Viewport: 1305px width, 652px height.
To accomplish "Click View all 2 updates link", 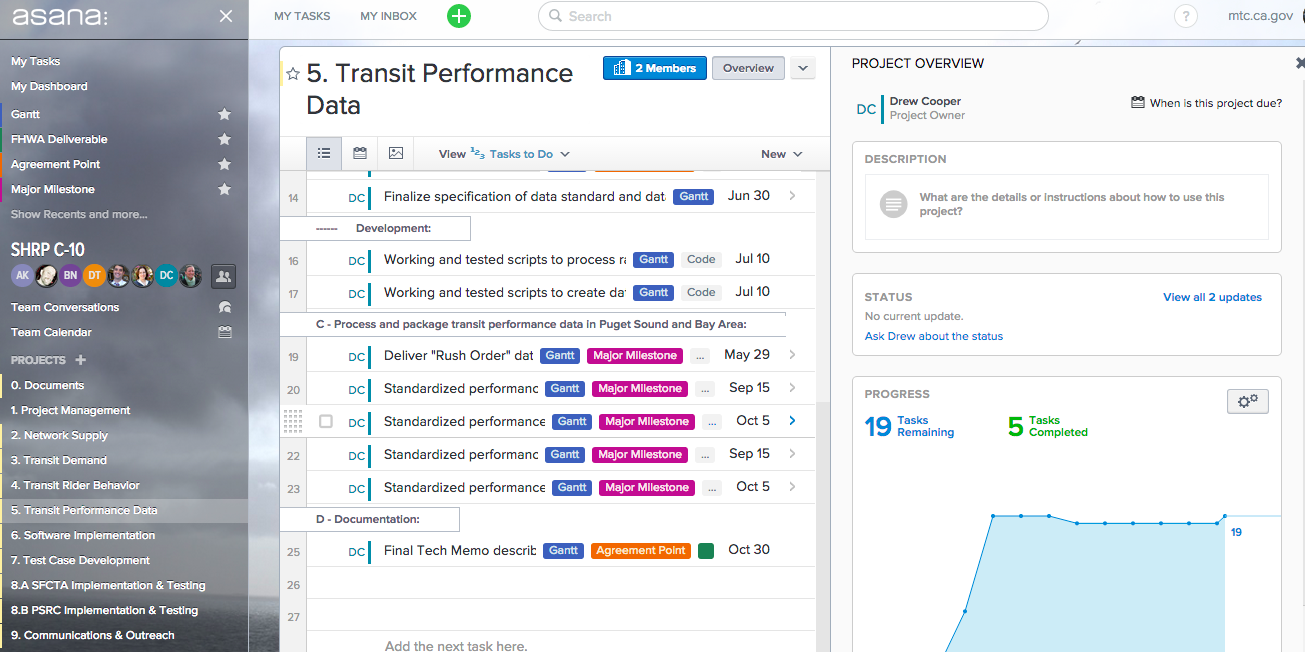I will pos(1212,297).
